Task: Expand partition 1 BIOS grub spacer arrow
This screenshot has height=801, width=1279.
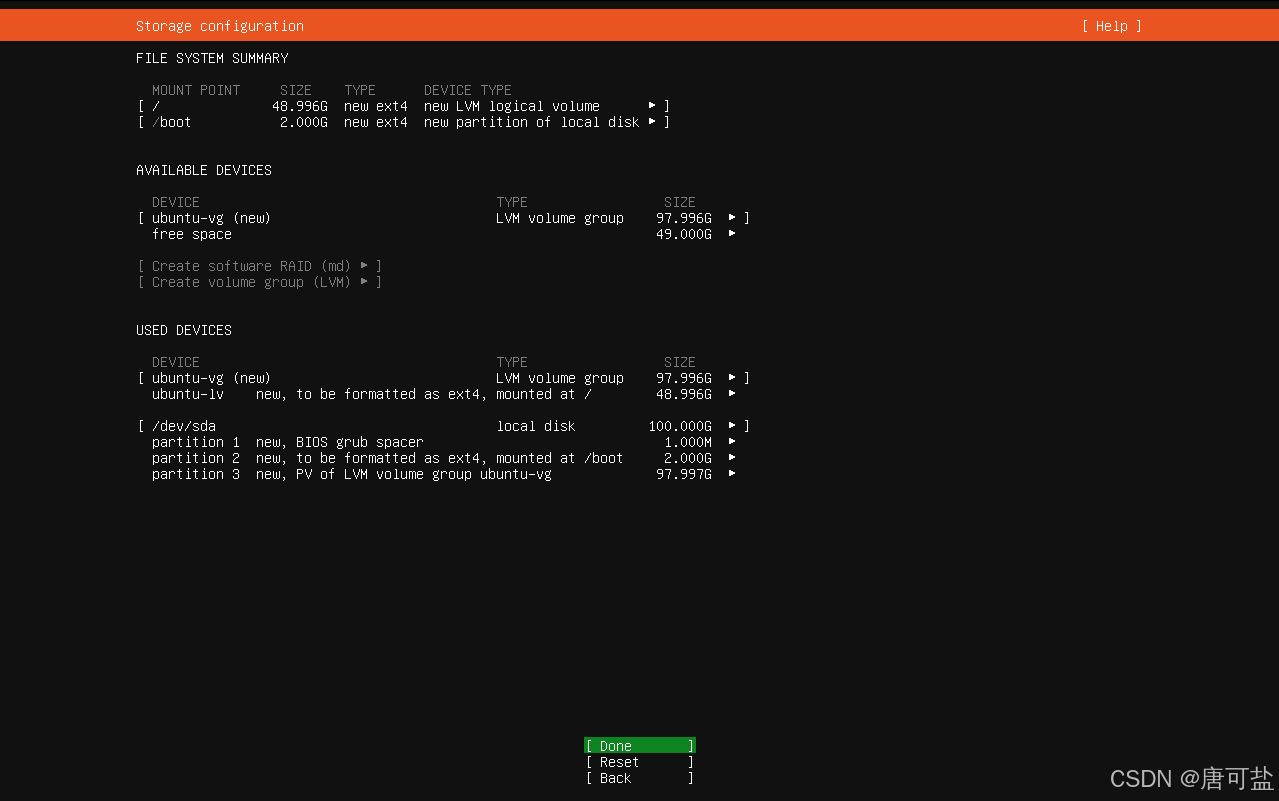Action: pos(732,442)
